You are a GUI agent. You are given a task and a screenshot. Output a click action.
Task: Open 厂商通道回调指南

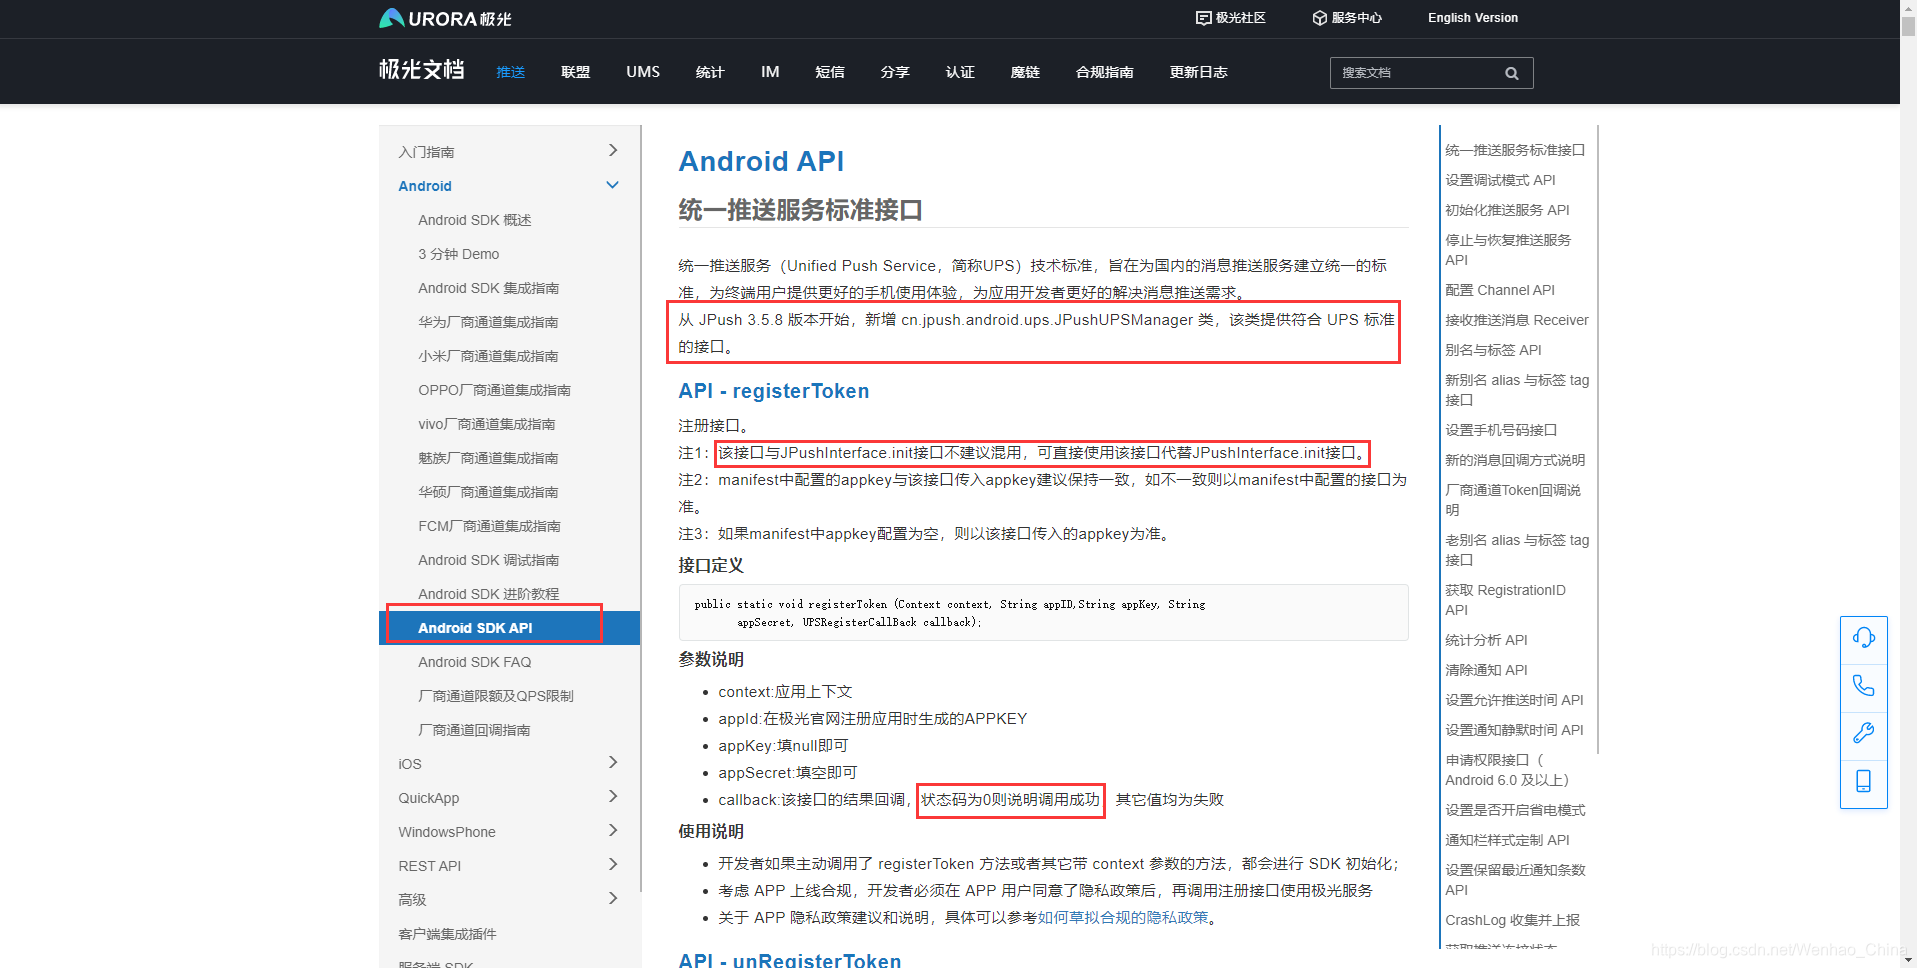474,730
